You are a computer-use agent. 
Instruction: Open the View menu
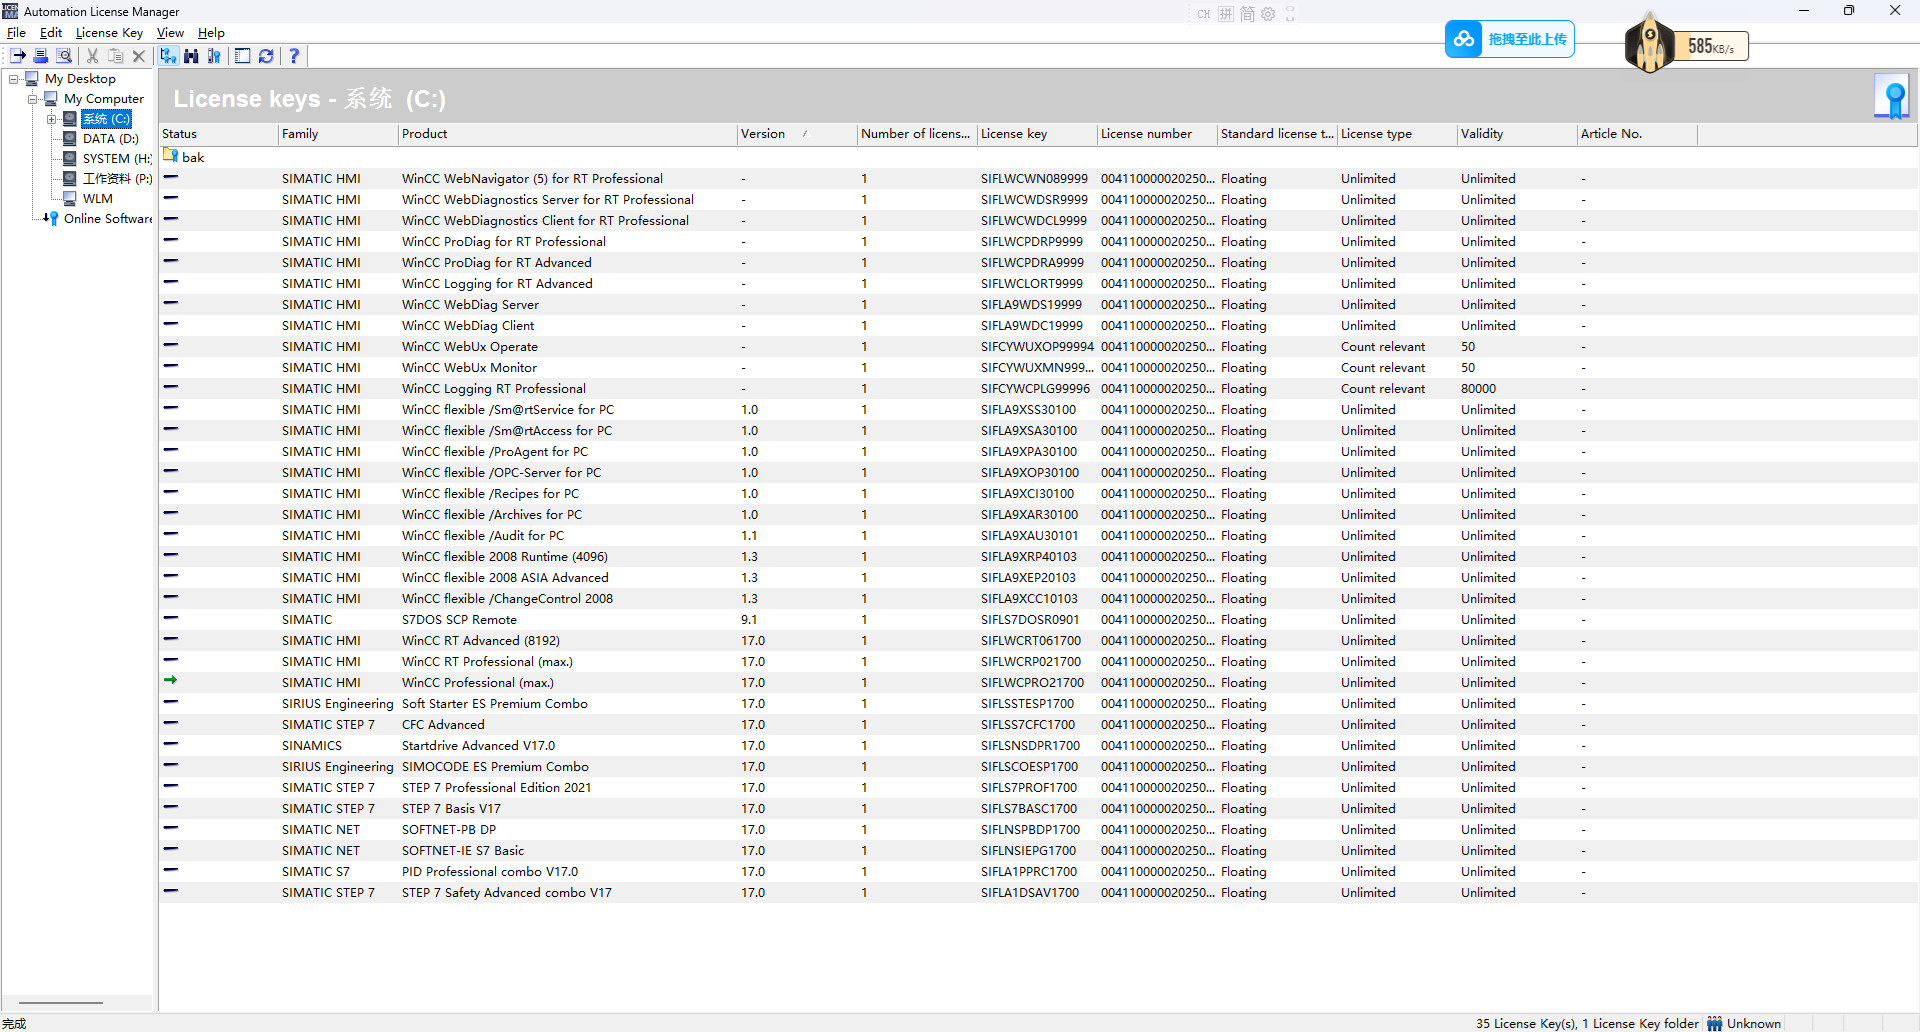[170, 33]
